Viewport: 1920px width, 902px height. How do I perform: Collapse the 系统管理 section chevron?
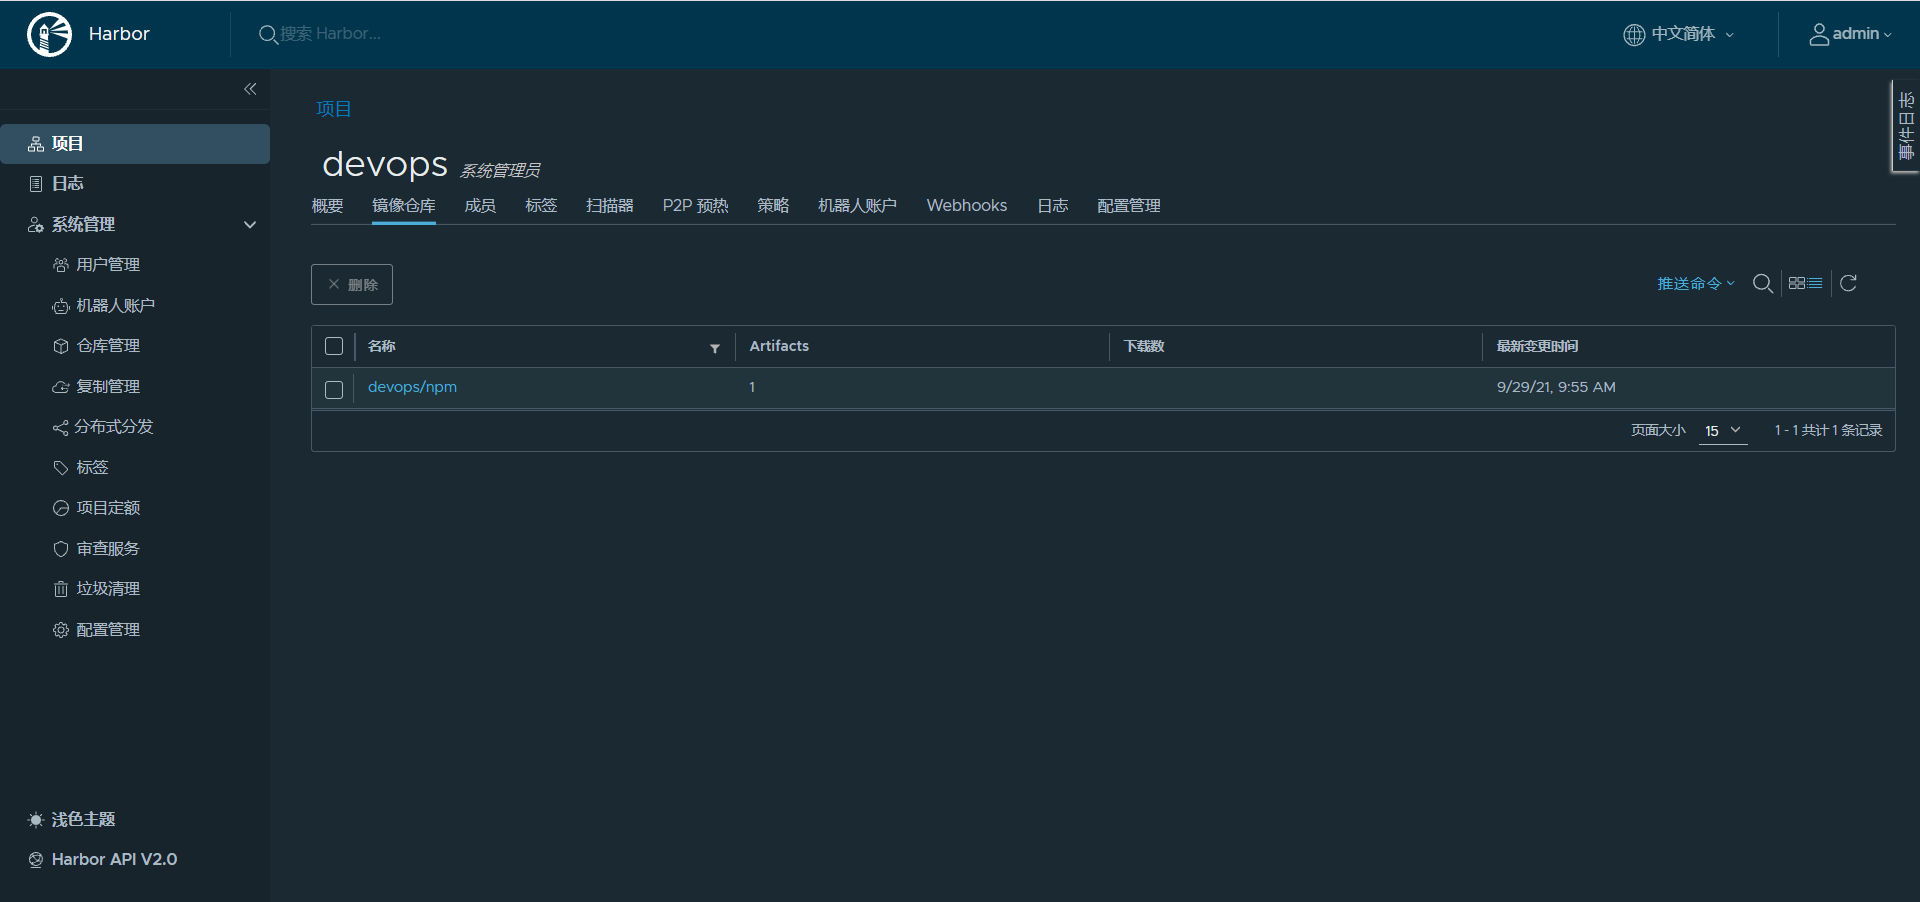point(250,225)
